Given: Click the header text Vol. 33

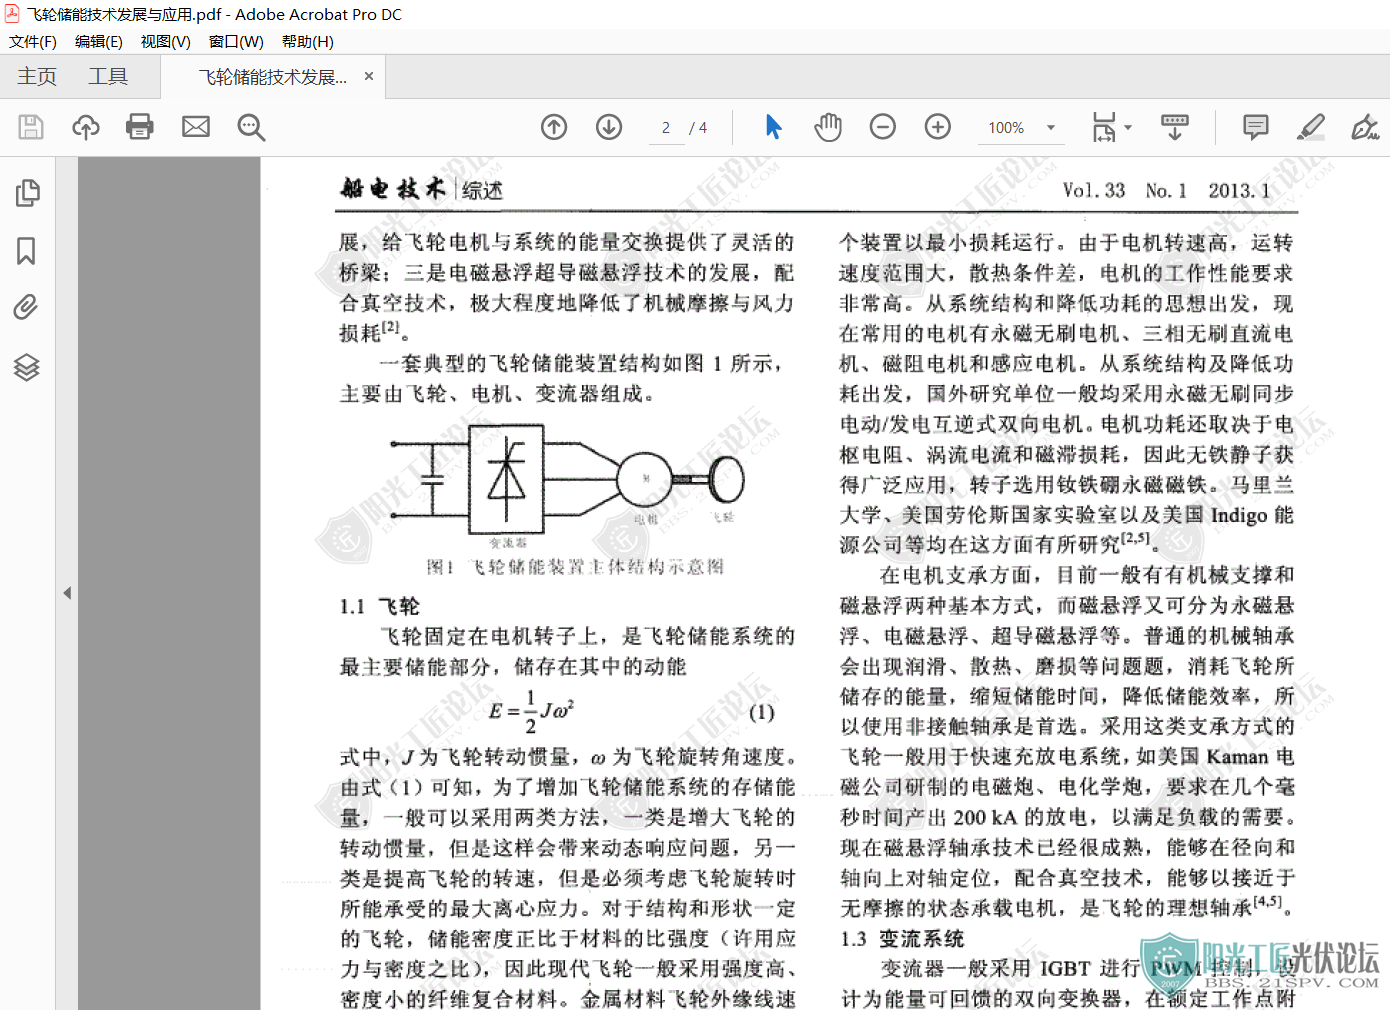Looking at the screenshot, I should pyautogui.click(x=1093, y=190).
